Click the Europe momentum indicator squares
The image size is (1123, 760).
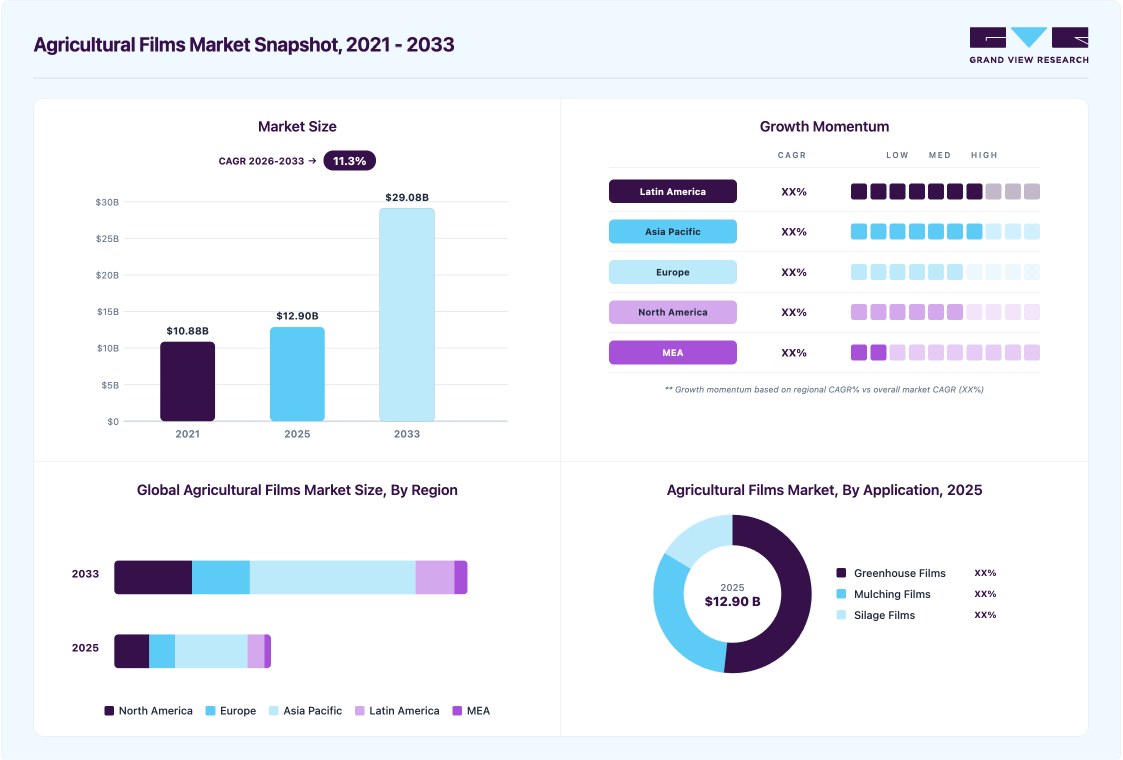click(x=945, y=272)
